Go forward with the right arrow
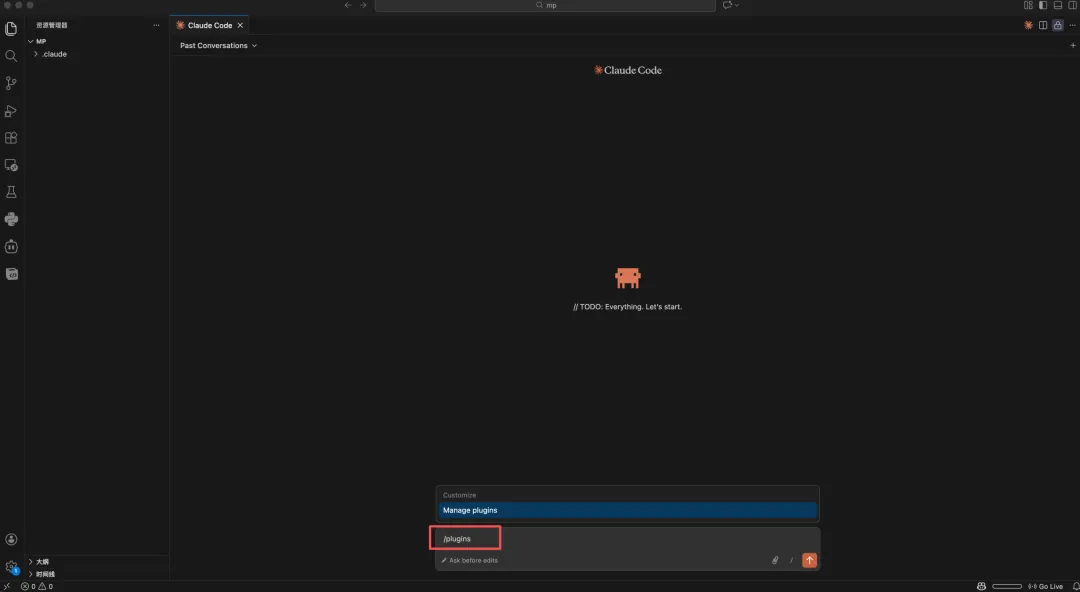Viewport: 1080px width, 592px height. coord(364,5)
